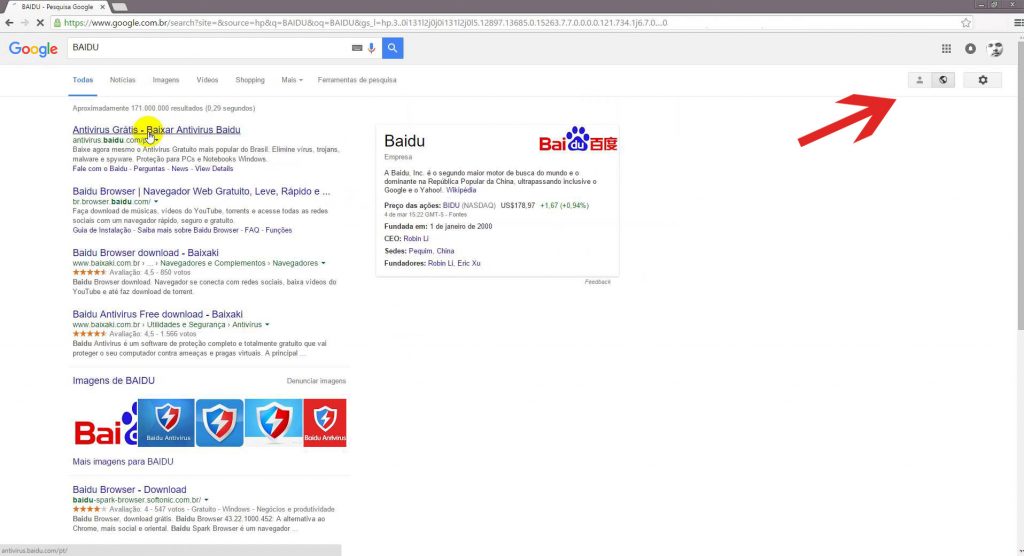Image resolution: width=1024 pixels, height=556 pixels.
Task: Click Eric Xu founder link
Action: [x=469, y=263]
